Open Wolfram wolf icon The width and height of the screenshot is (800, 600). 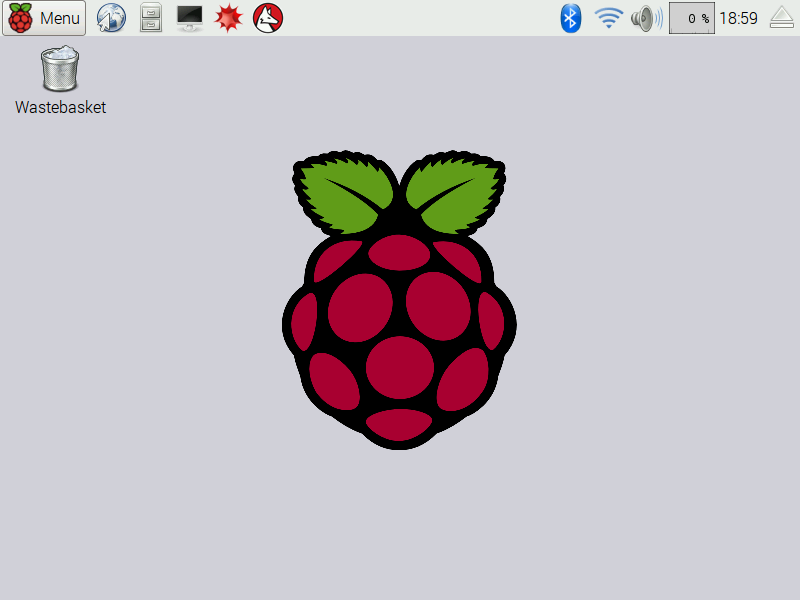(x=268, y=18)
